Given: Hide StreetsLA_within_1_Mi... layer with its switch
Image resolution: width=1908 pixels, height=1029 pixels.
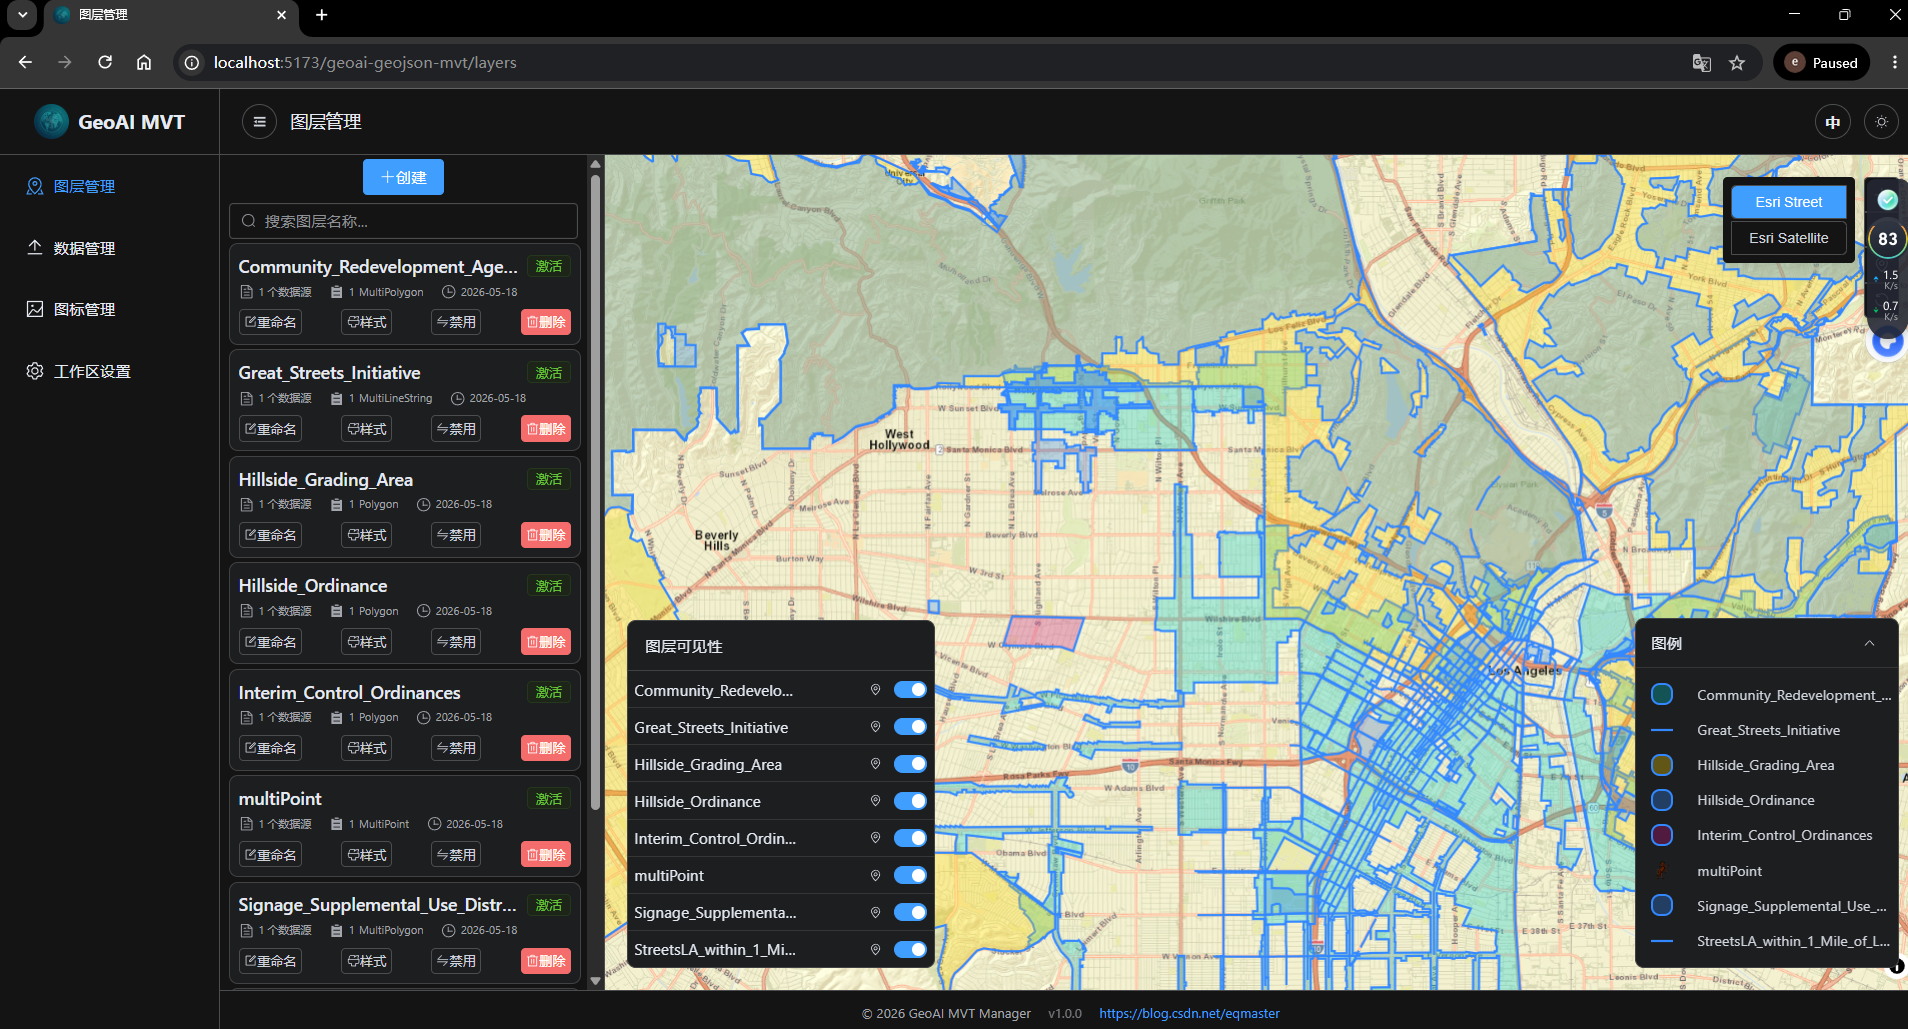Looking at the screenshot, I should pyautogui.click(x=910, y=949).
